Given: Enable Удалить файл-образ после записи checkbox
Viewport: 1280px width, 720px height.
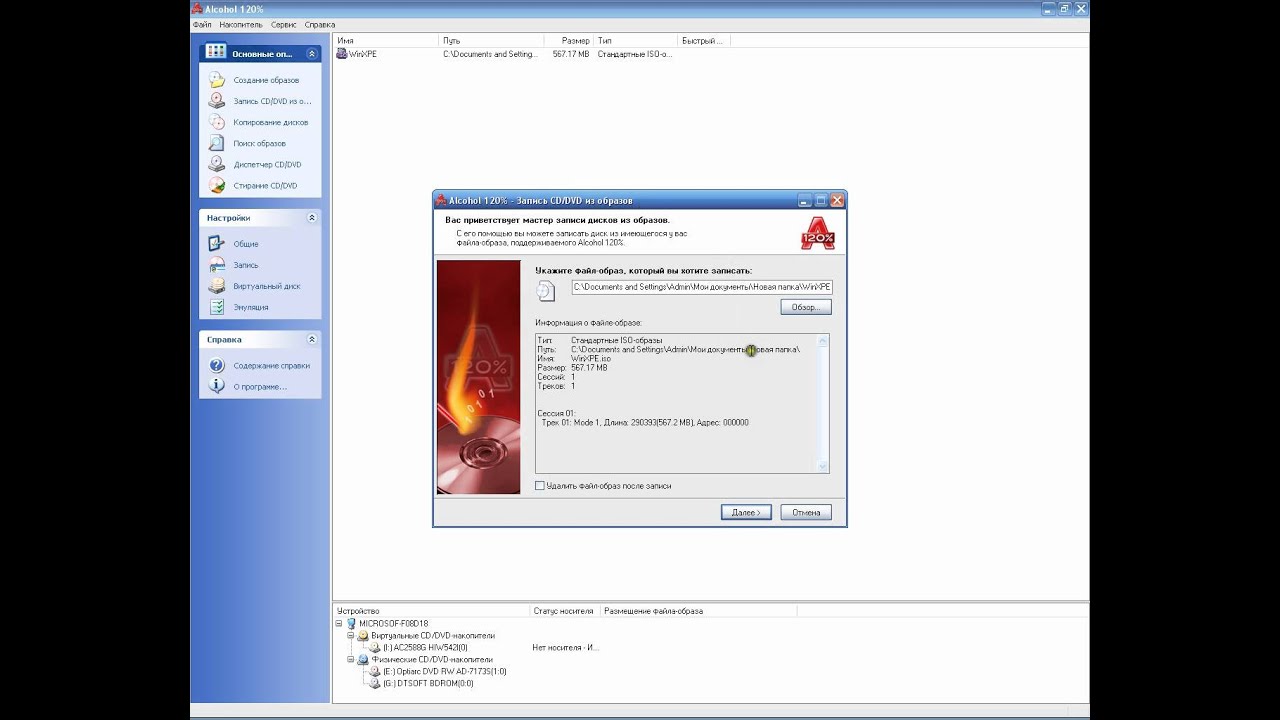Looking at the screenshot, I should [540, 486].
